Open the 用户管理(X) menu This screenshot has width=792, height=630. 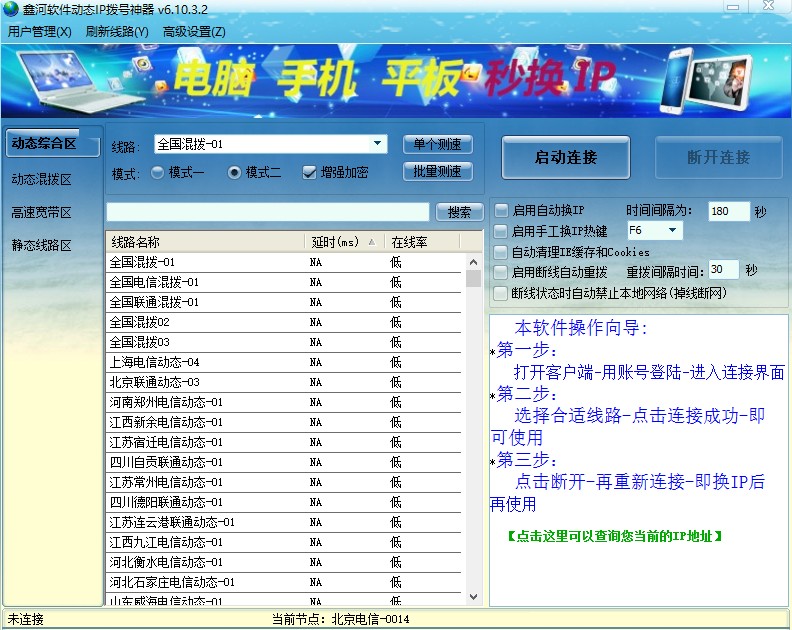click(x=39, y=32)
